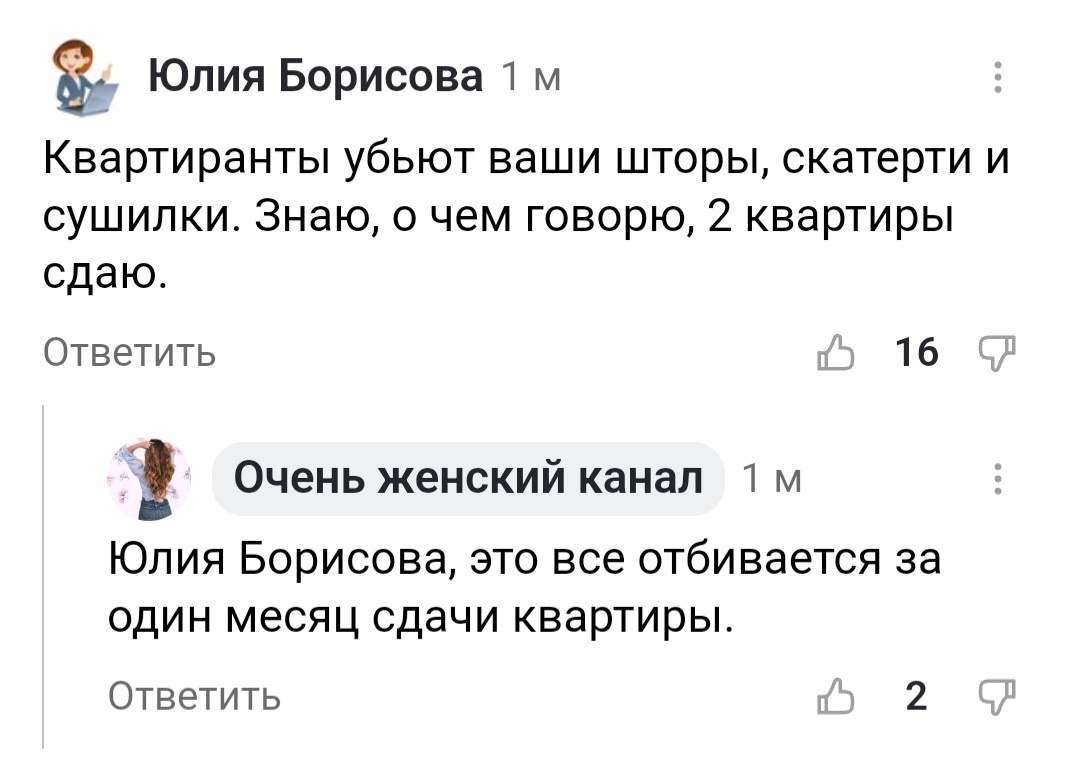Collapse the reply thread via the vertical line
This screenshot has height=763, width=1080.
43,576
